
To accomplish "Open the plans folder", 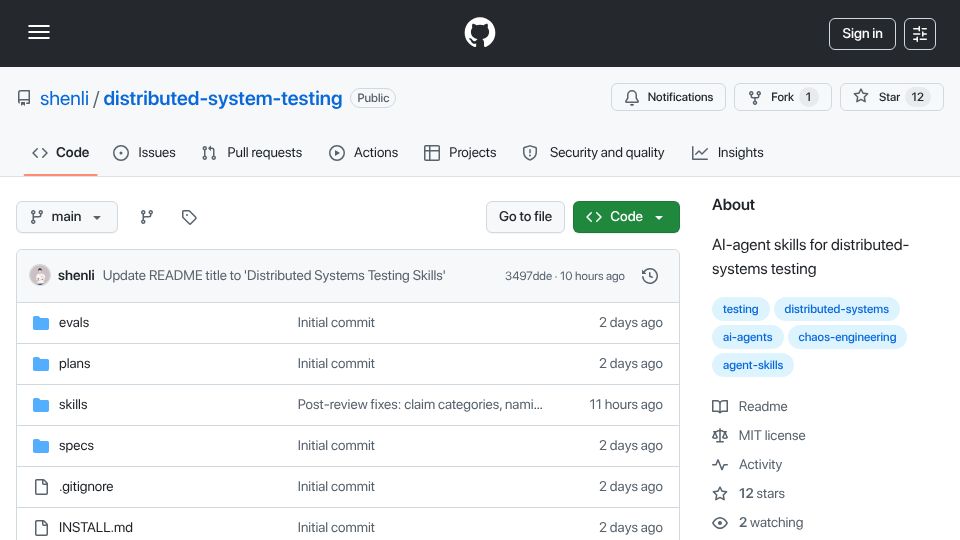I will point(75,364).
